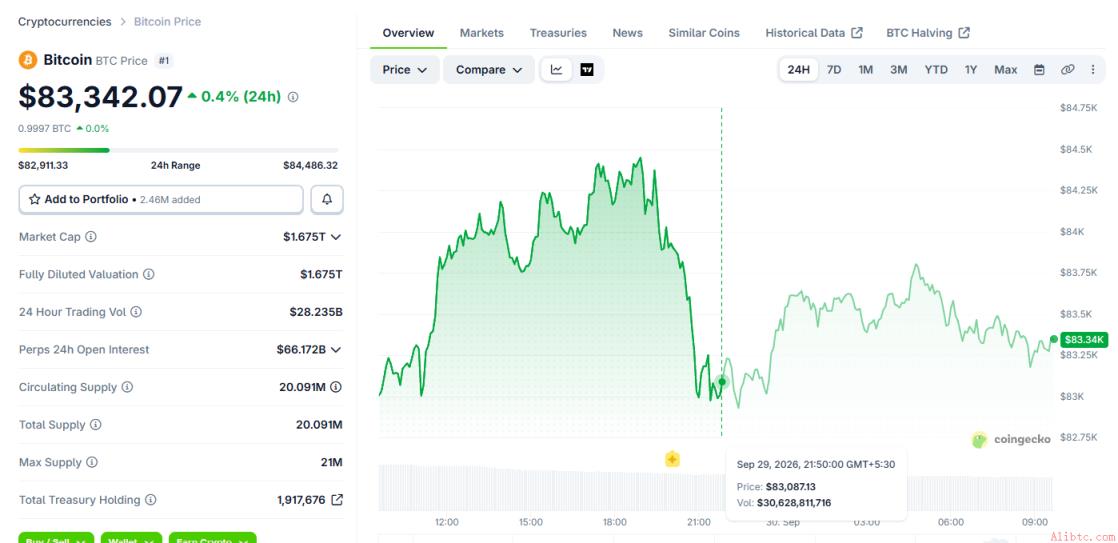Expand Perps 24h Open Interest chevron
The image size is (1118, 543).
(336, 350)
